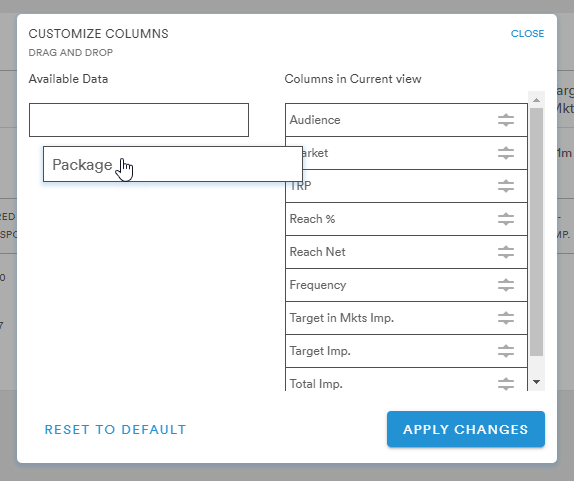Click the Available Data heading
Screen dimensions: 574x481
point(68,79)
